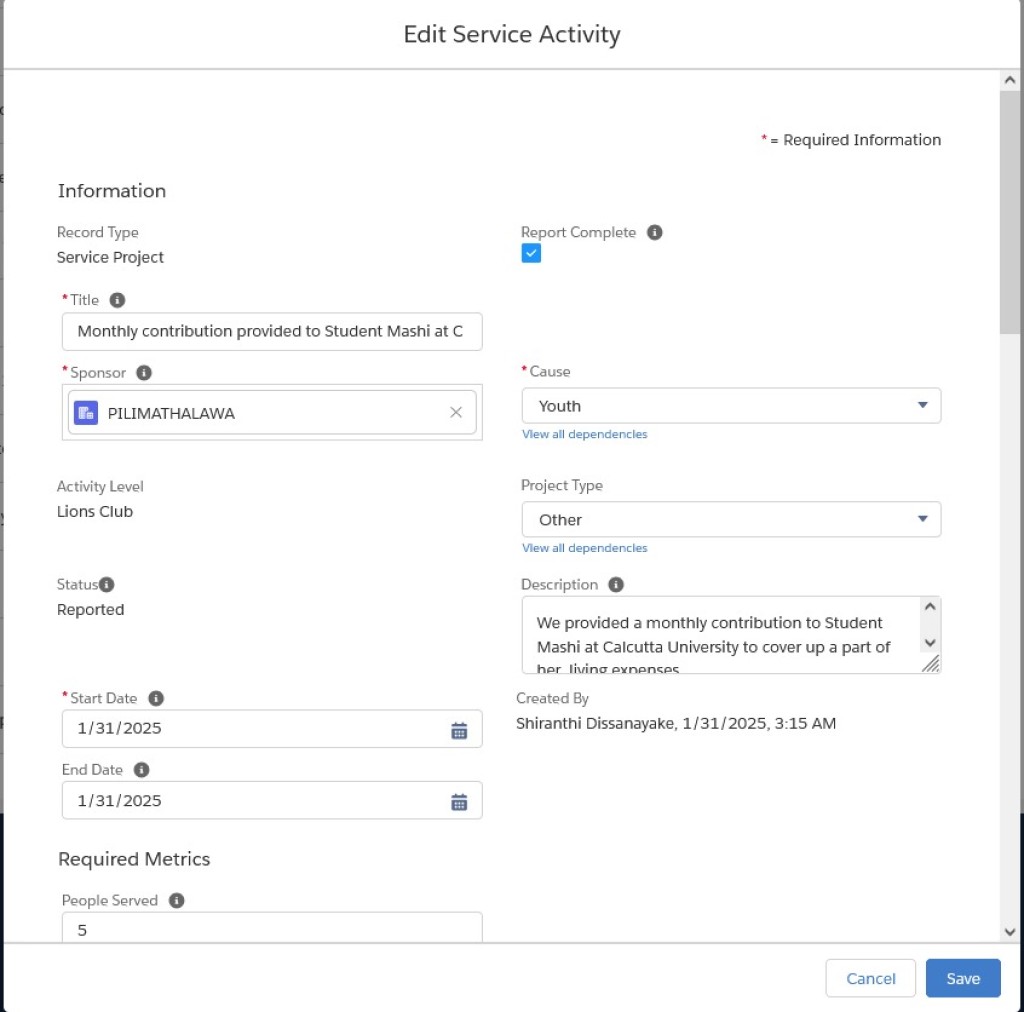The image size is (1024, 1012).
Task: Clear the PILIMATHALAWA sponsor selection
Action: [x=456, y=412]
